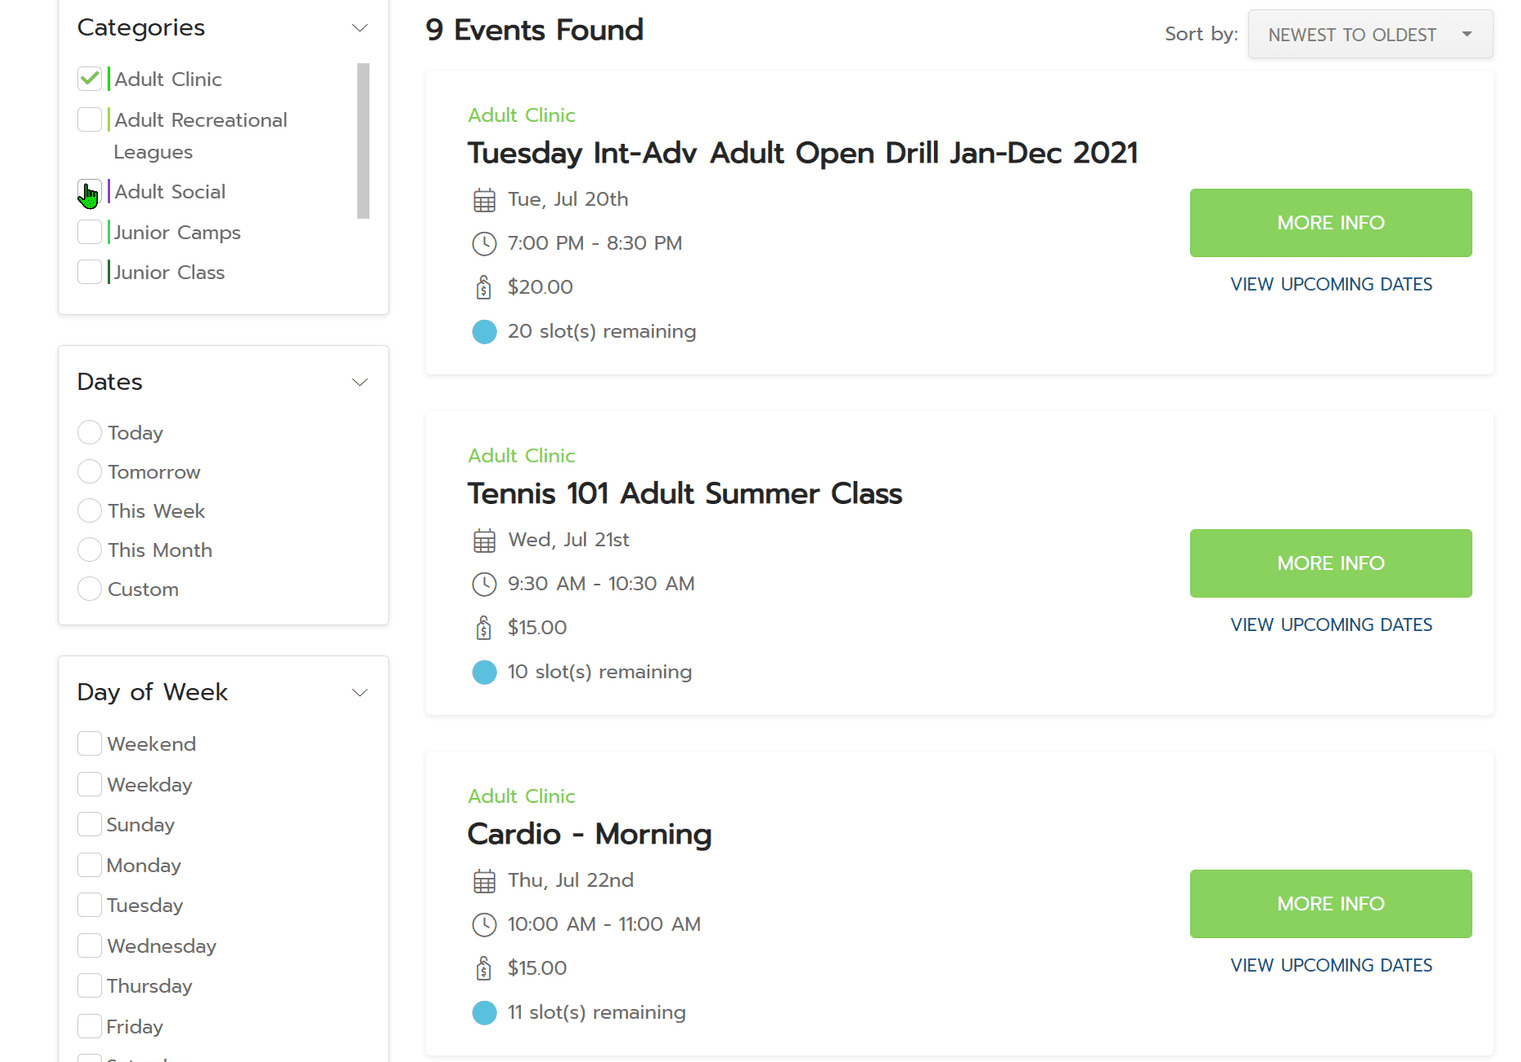Click blue dot beside 11 slot(s) remaining
This screenshot has height=1062, width=1521.
point(484,1013)
